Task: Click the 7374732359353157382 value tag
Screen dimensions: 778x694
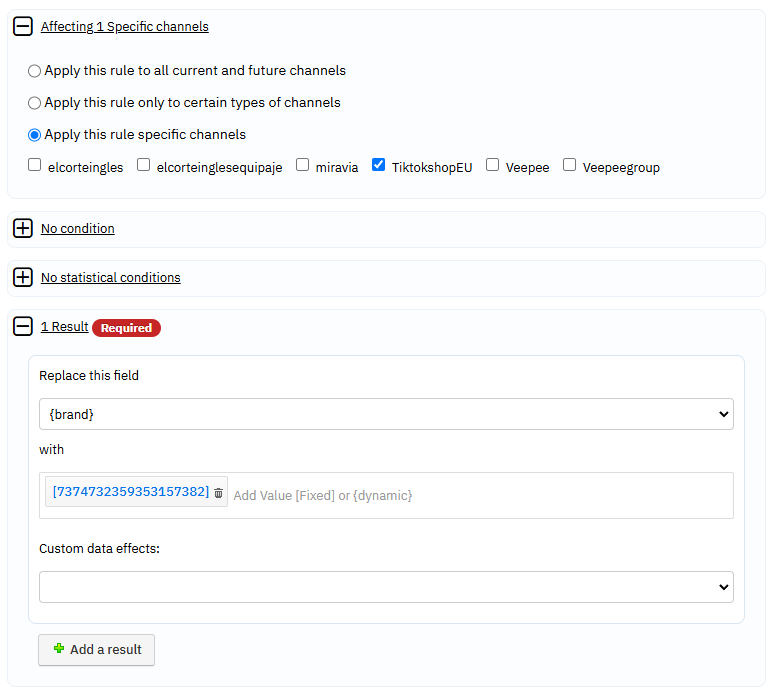Action: coord(130,492)
